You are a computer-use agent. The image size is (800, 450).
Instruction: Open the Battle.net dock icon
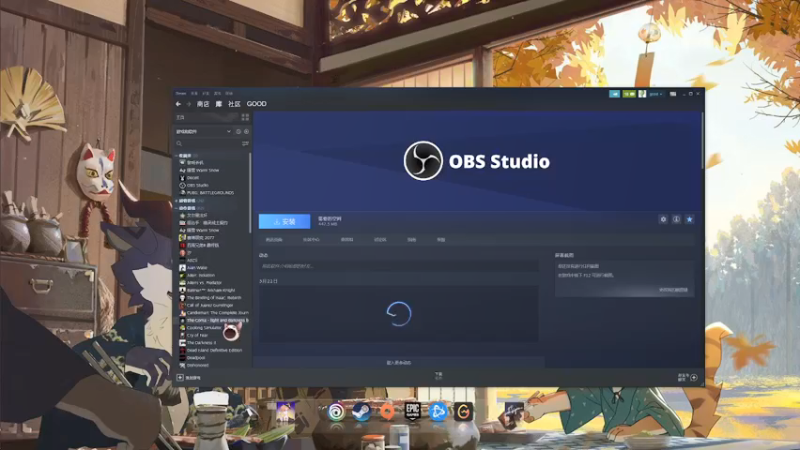[437, 412]
